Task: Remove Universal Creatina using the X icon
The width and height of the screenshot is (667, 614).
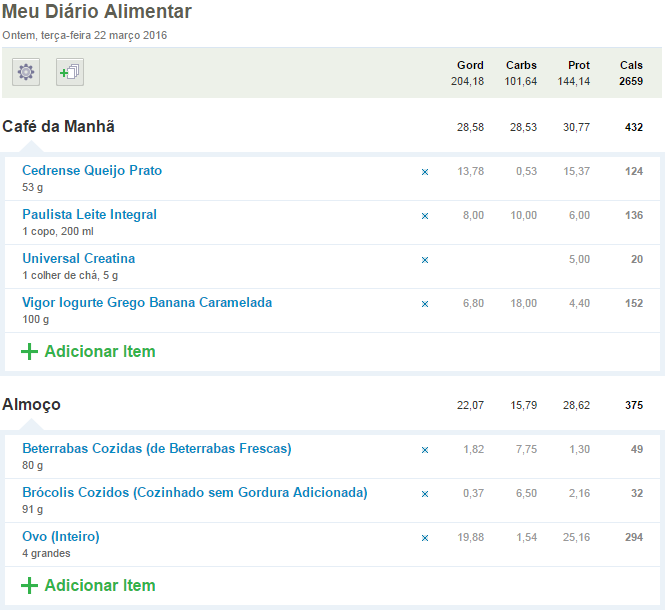Action: click(425, 260)
